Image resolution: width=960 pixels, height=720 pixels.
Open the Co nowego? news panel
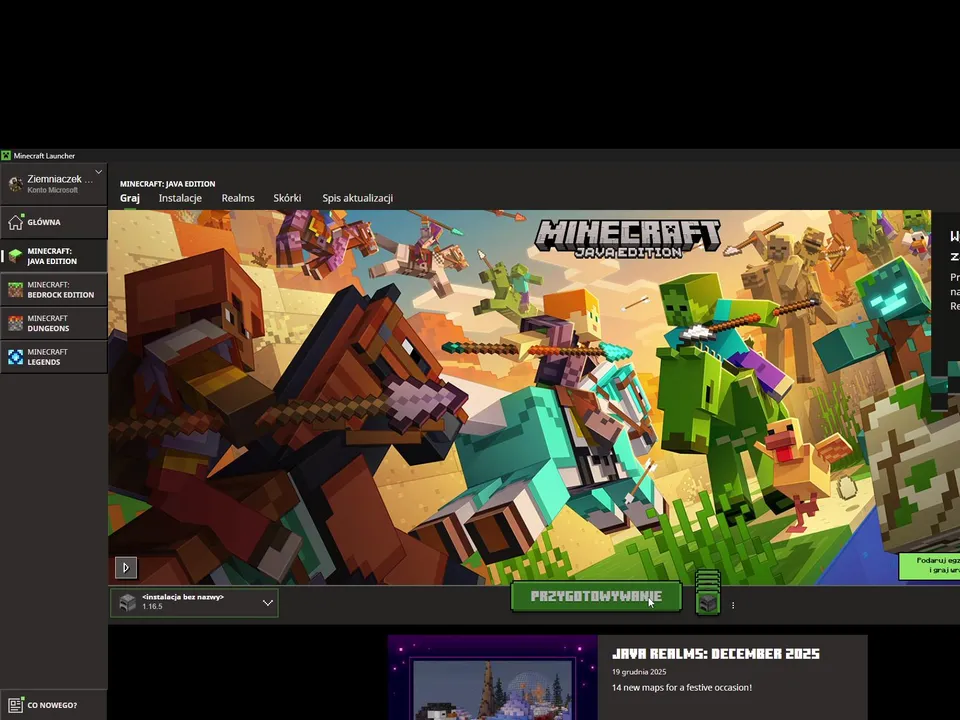coord(53,705)
